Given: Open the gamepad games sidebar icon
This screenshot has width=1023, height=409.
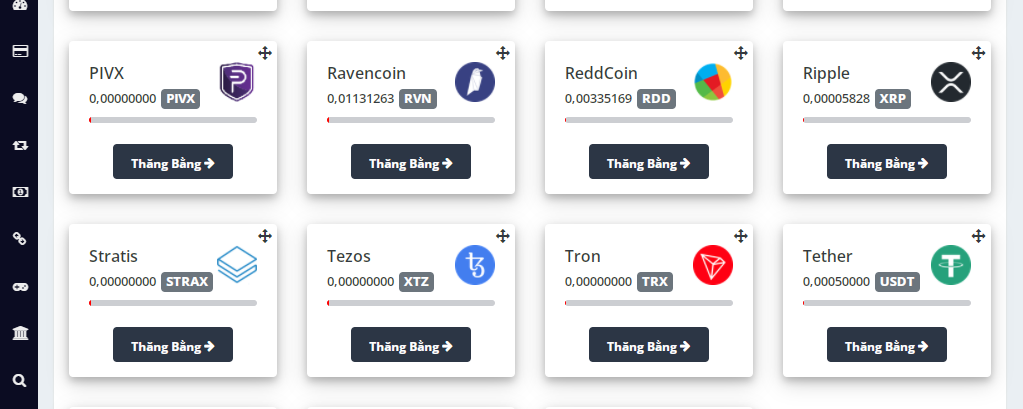Looking at the screenshot, I should (x=19, y=286).
